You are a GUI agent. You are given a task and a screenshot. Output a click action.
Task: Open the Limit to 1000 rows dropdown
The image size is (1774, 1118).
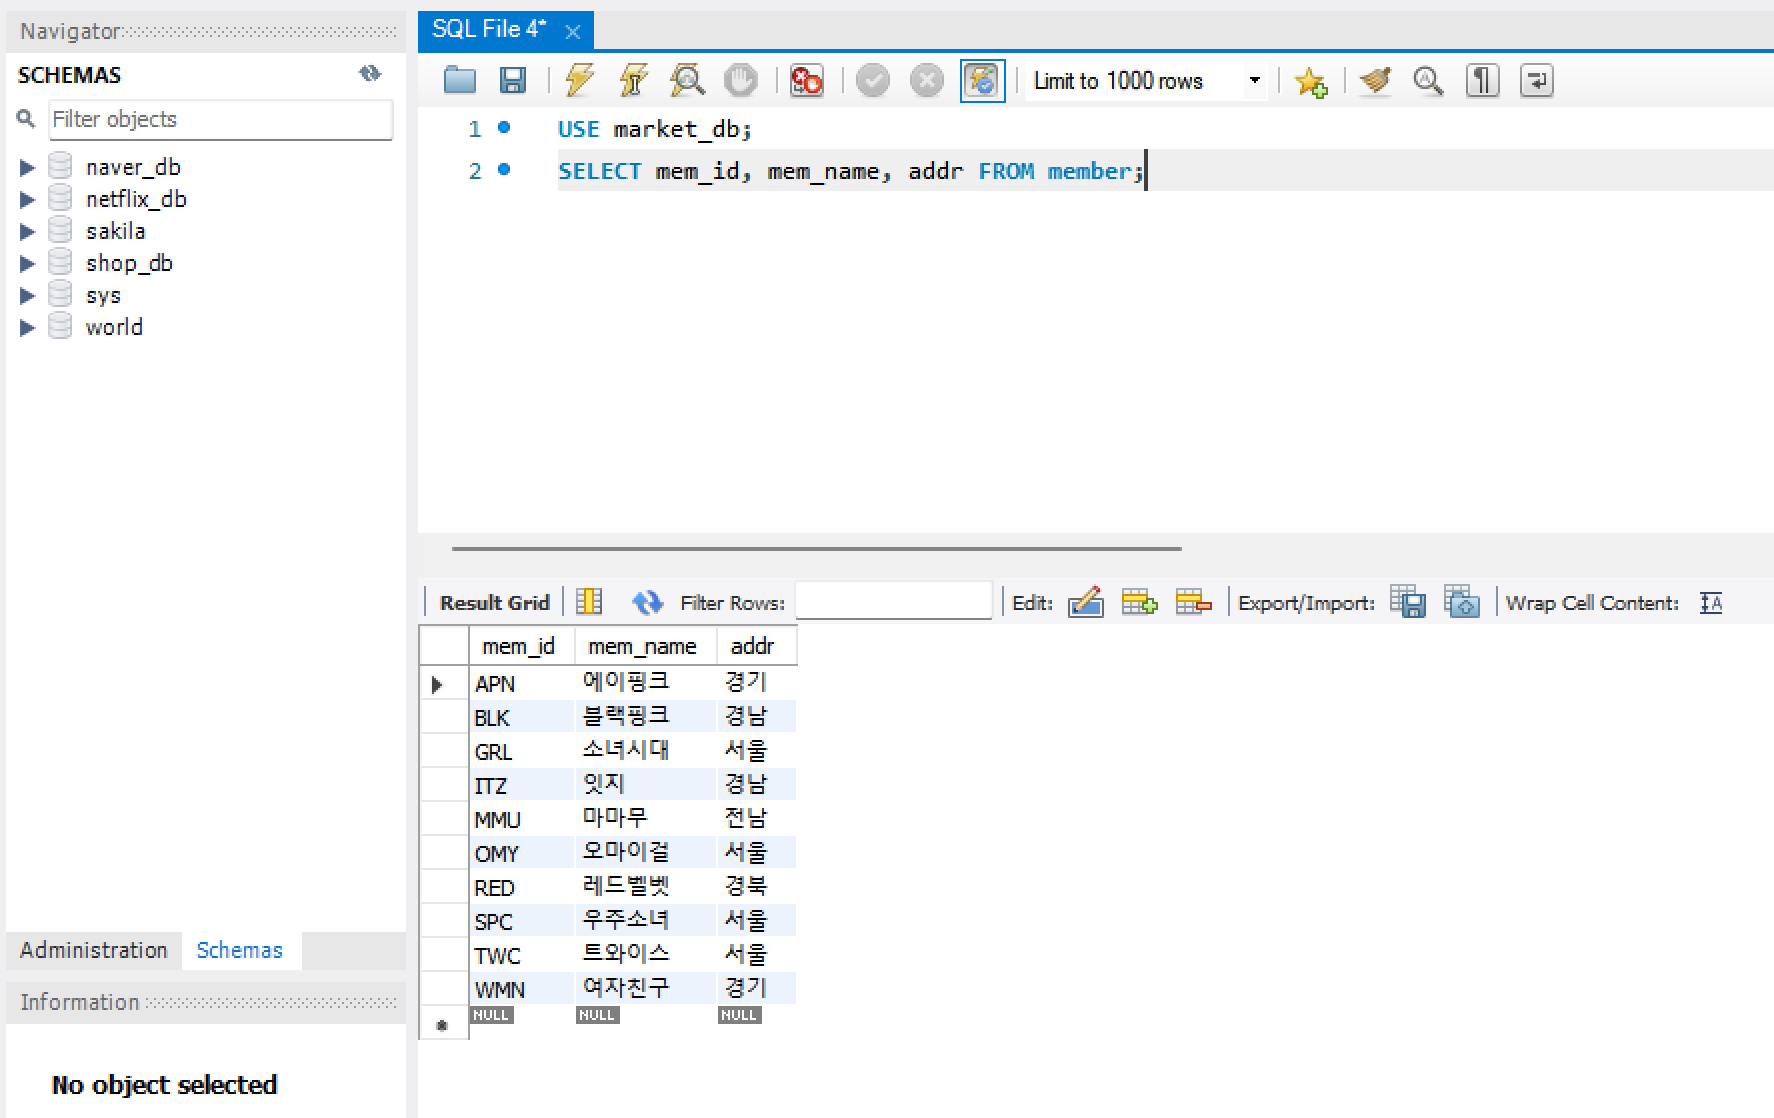[1255, 80]
